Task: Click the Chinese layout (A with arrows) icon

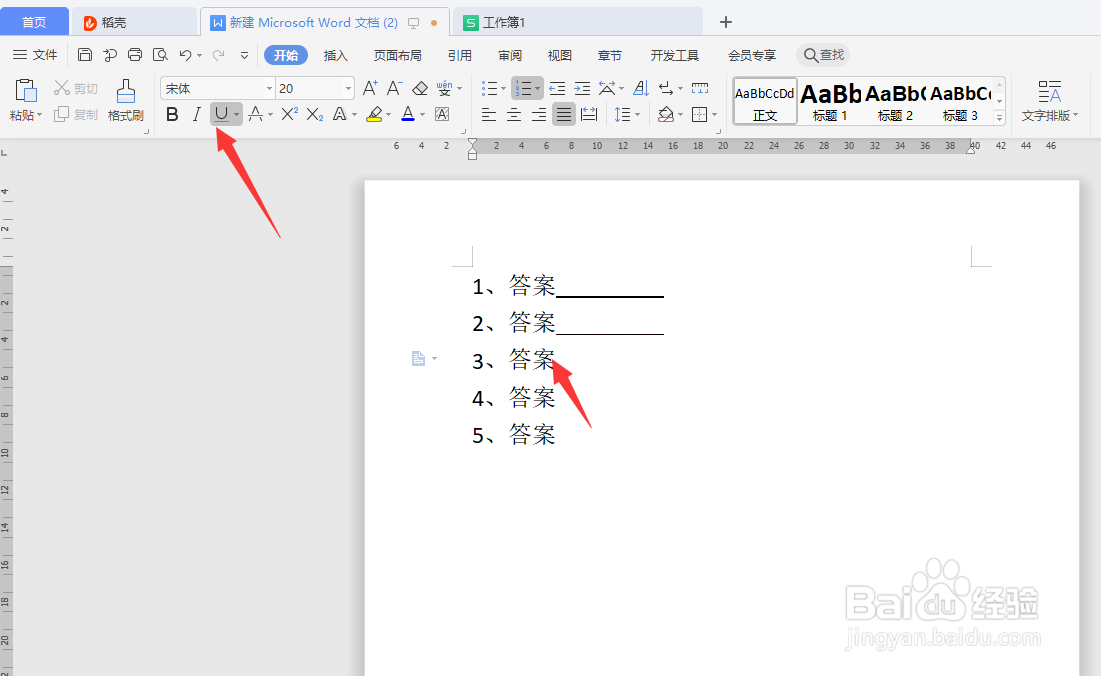Action: click(607, 88)
